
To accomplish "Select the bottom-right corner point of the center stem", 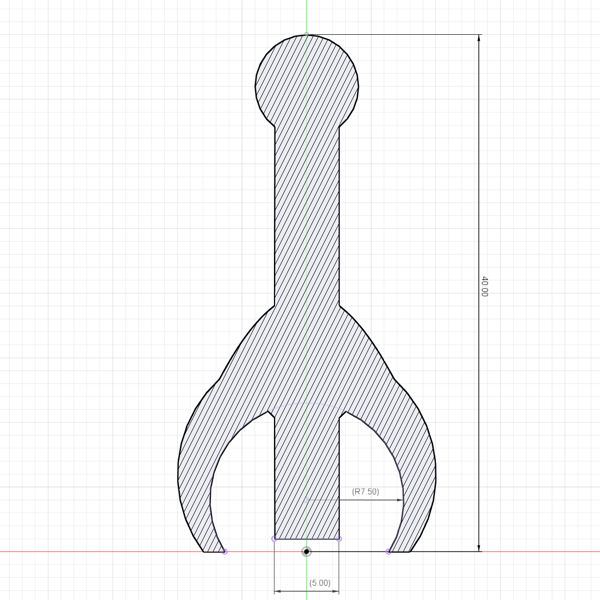I will pos(339,539).
